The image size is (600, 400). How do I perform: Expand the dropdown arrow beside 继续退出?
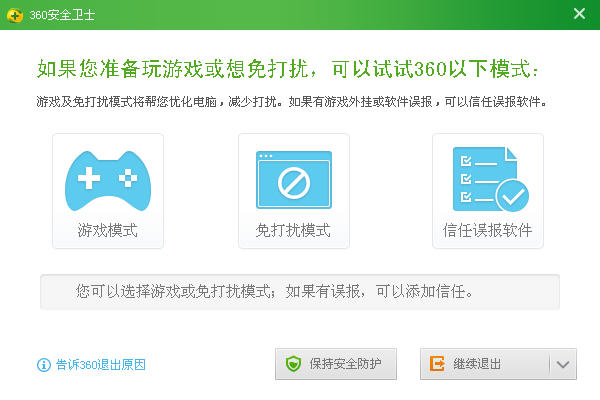563,364
